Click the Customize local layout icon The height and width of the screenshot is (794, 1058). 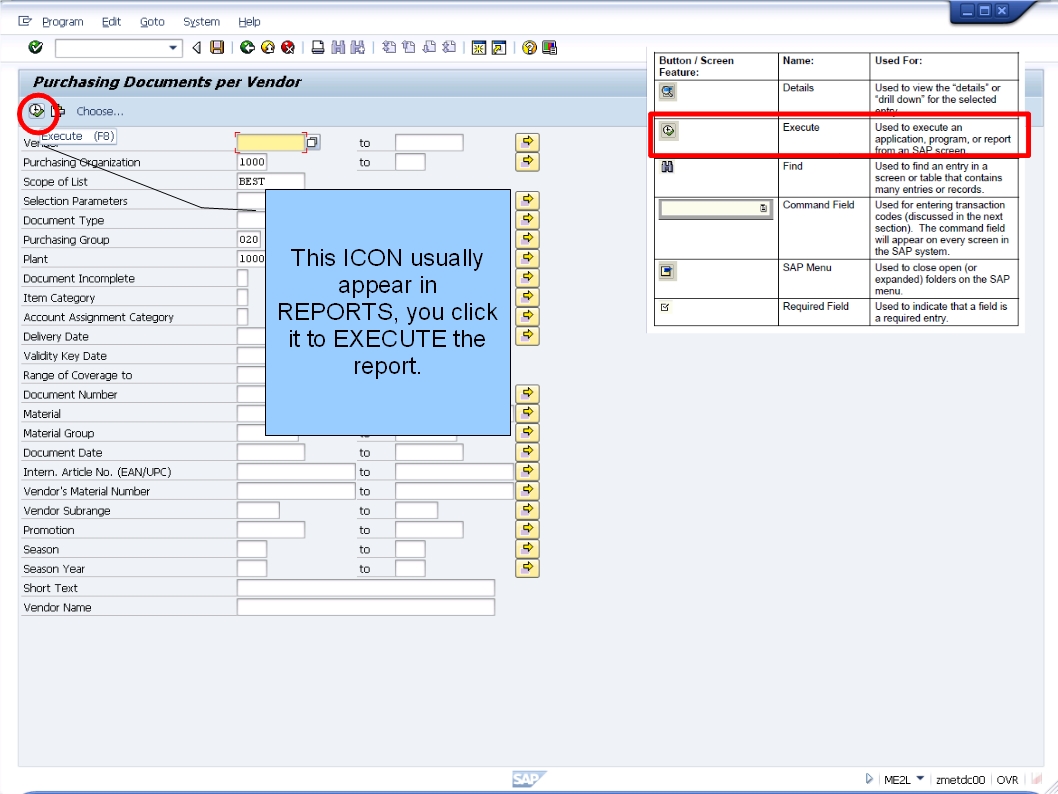548,47
